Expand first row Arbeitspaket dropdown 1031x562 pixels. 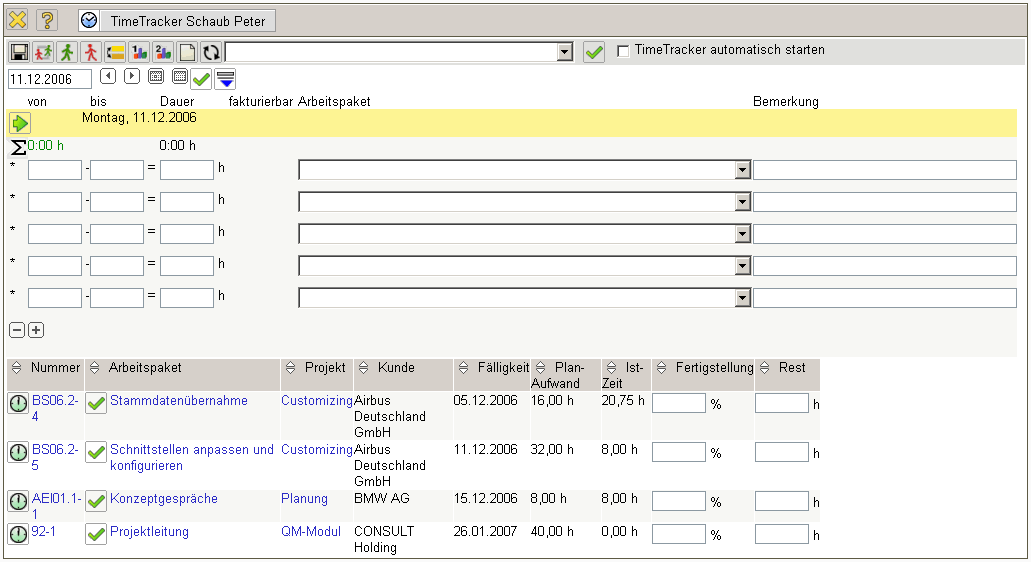[742, 170]
